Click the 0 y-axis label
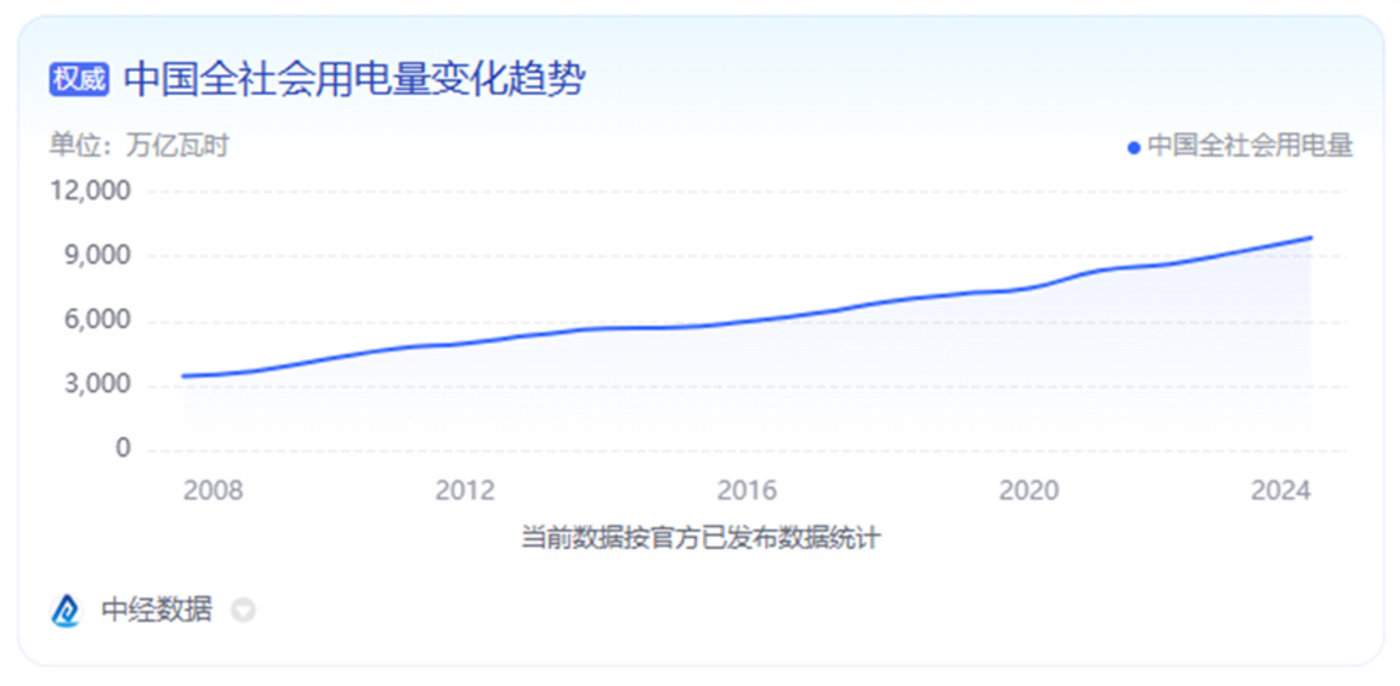Screen dimensions: 1400x686 click(x=123, y=449)
